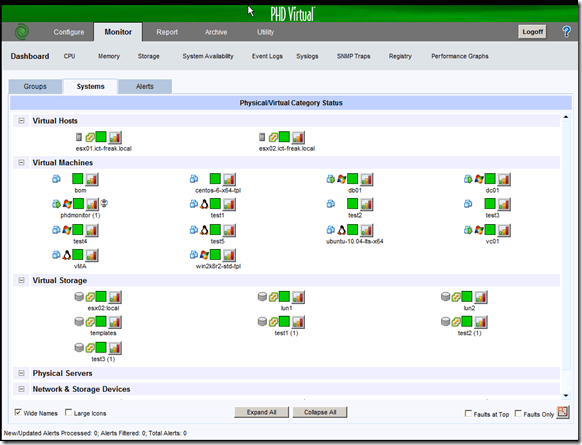The image size is (582, 445).
Task: Open the Syslogs page
Action: pos(307,56)
